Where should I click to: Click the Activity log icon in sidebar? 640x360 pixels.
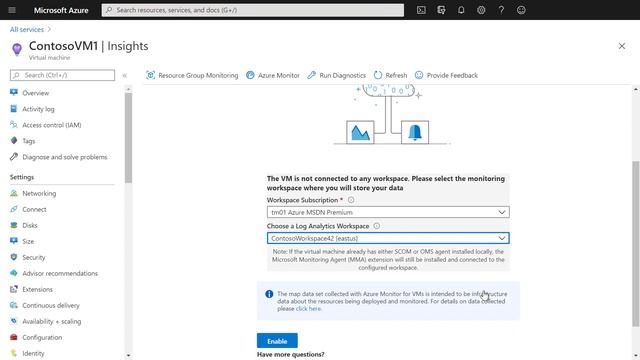pos(14,109)
